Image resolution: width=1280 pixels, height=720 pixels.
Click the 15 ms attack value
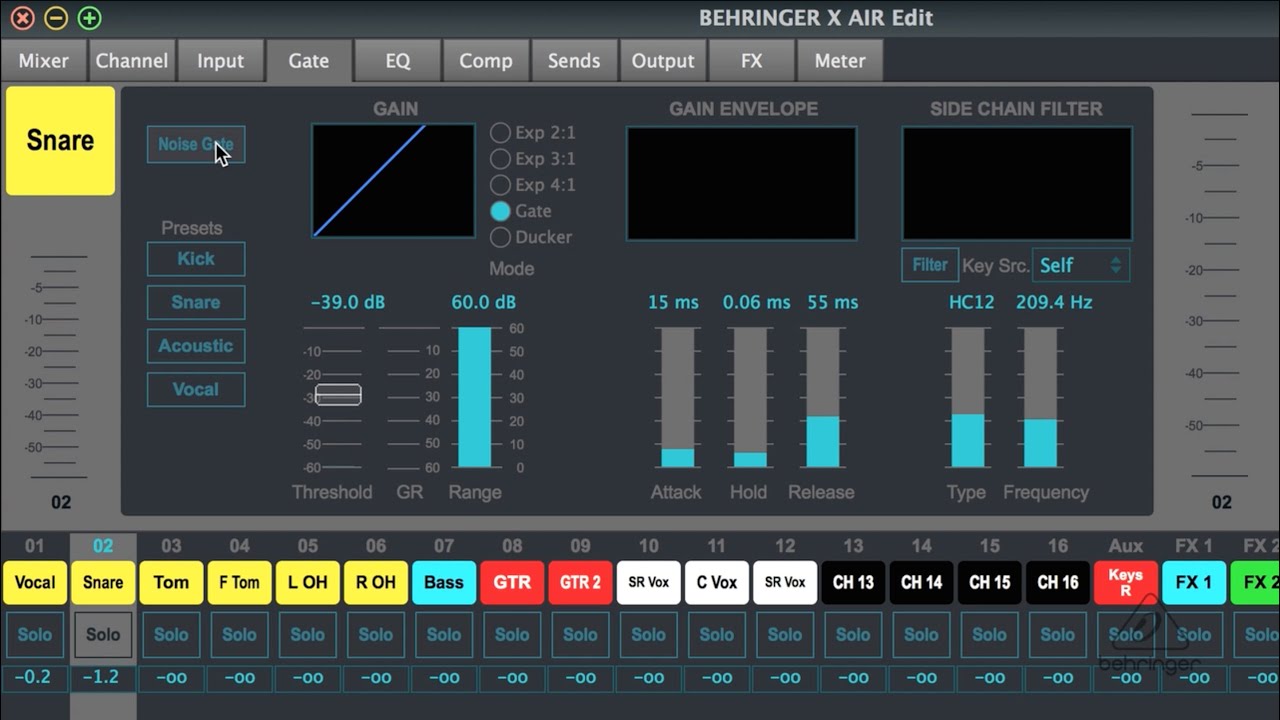673,302
